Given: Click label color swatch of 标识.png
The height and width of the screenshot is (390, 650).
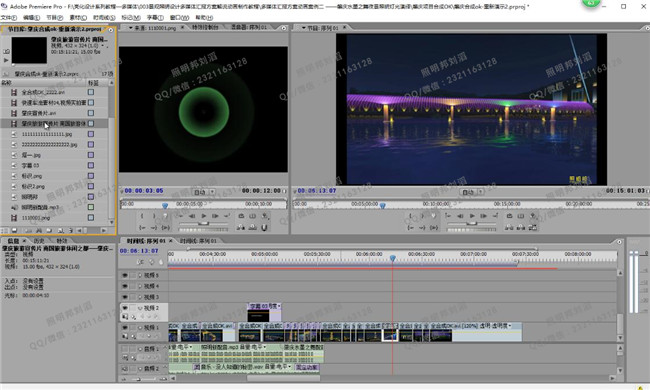Looking at the screenshot, I should (x=91, y=176).
